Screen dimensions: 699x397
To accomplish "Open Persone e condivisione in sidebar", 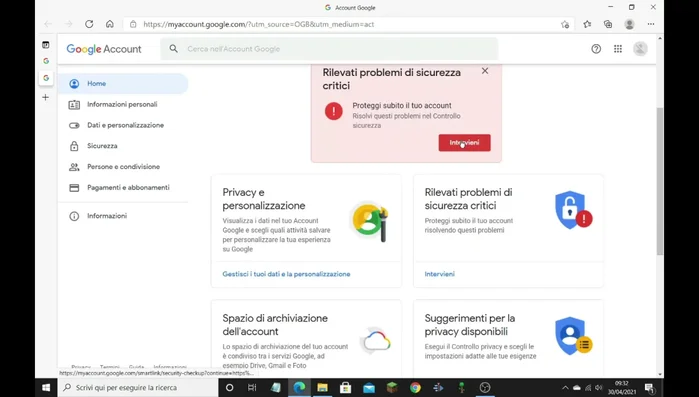I will point(123,167).
